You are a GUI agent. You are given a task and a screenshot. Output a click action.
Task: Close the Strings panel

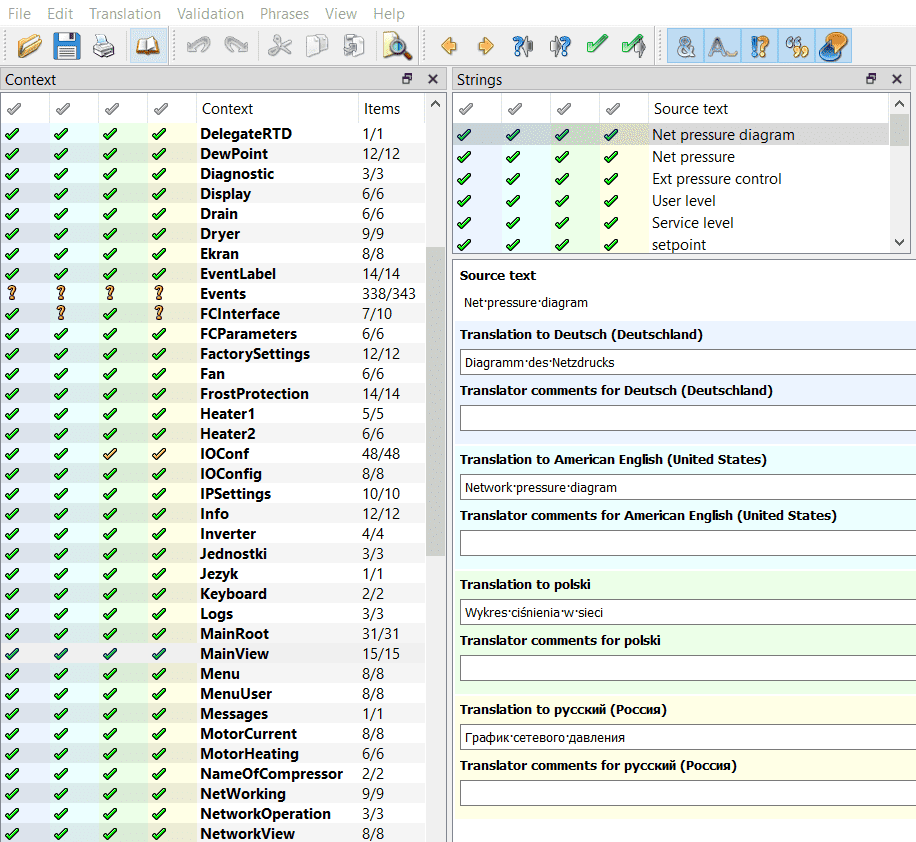pos(897,79)
